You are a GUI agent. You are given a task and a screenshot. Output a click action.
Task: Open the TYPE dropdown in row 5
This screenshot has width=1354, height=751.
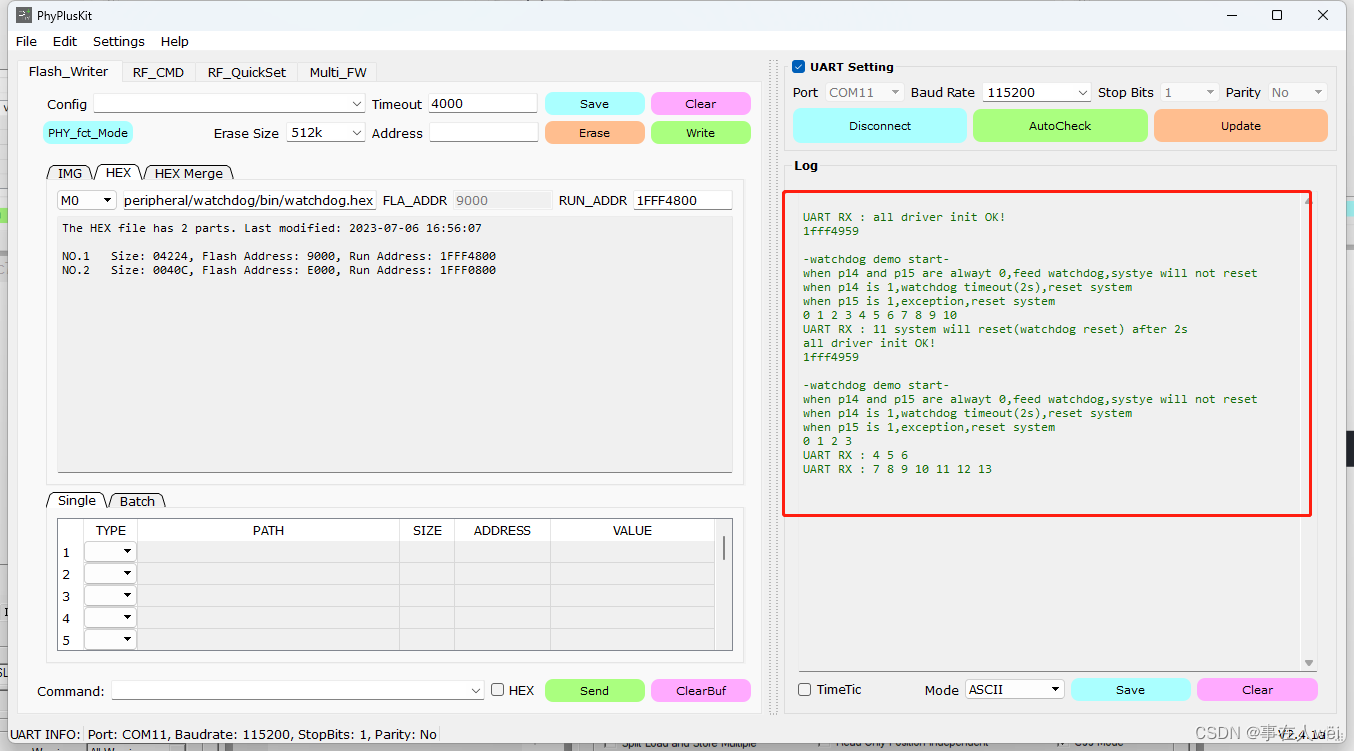pos(110,640)
